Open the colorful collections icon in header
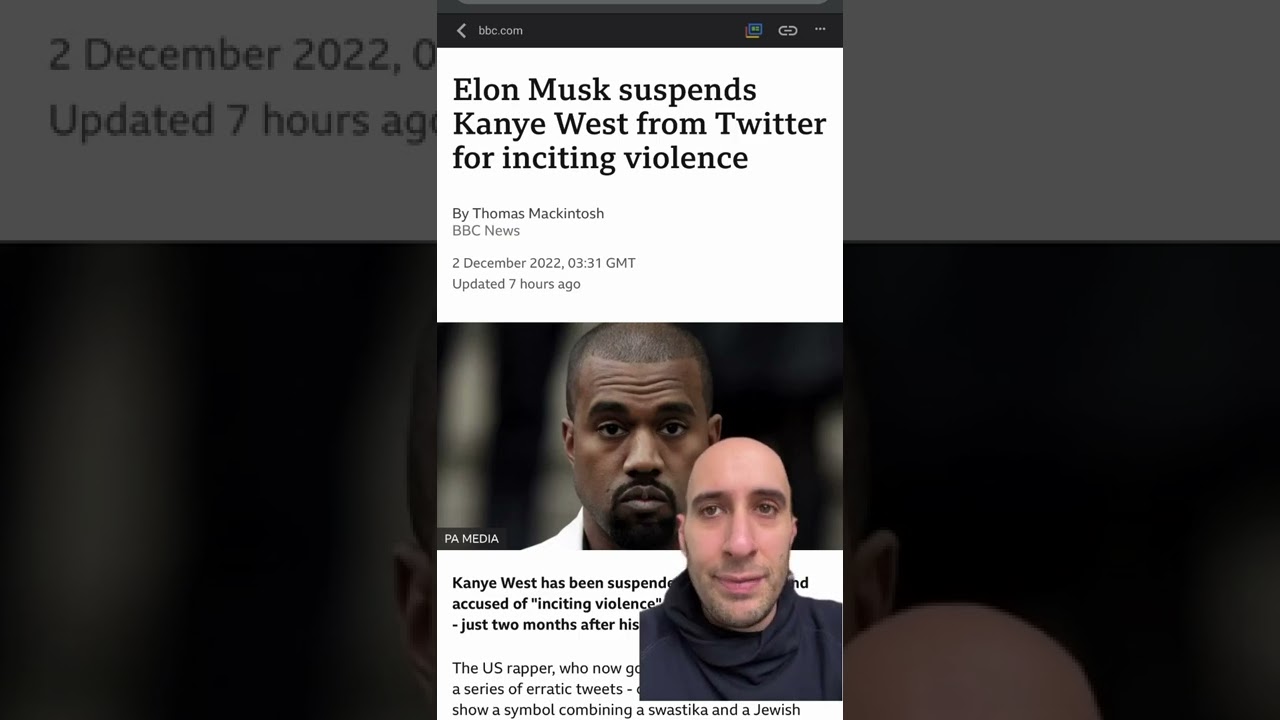 pos(754,31)
